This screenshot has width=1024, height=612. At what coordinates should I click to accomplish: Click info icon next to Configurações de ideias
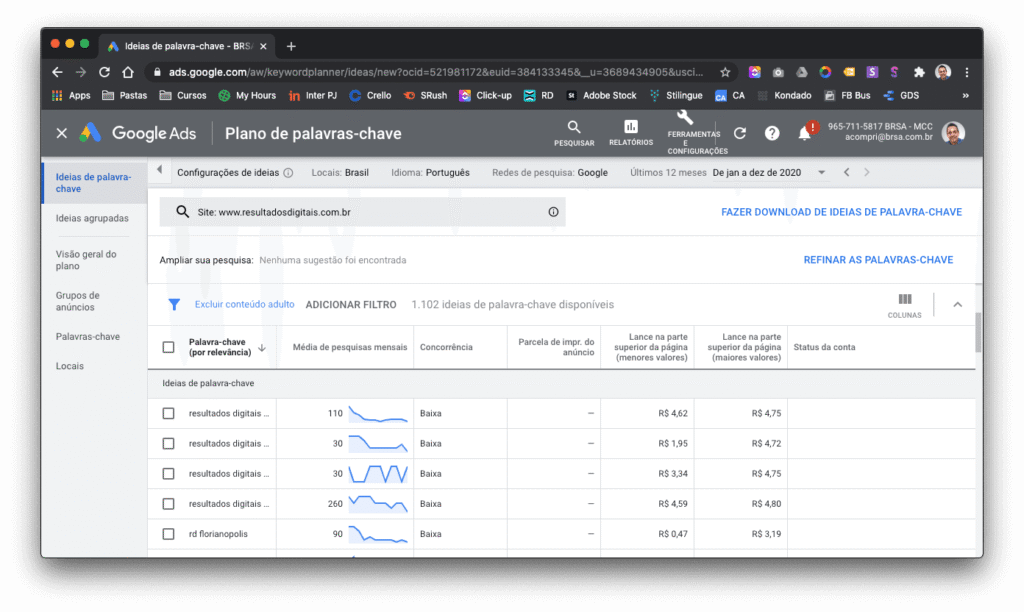(x=288, y=173)
